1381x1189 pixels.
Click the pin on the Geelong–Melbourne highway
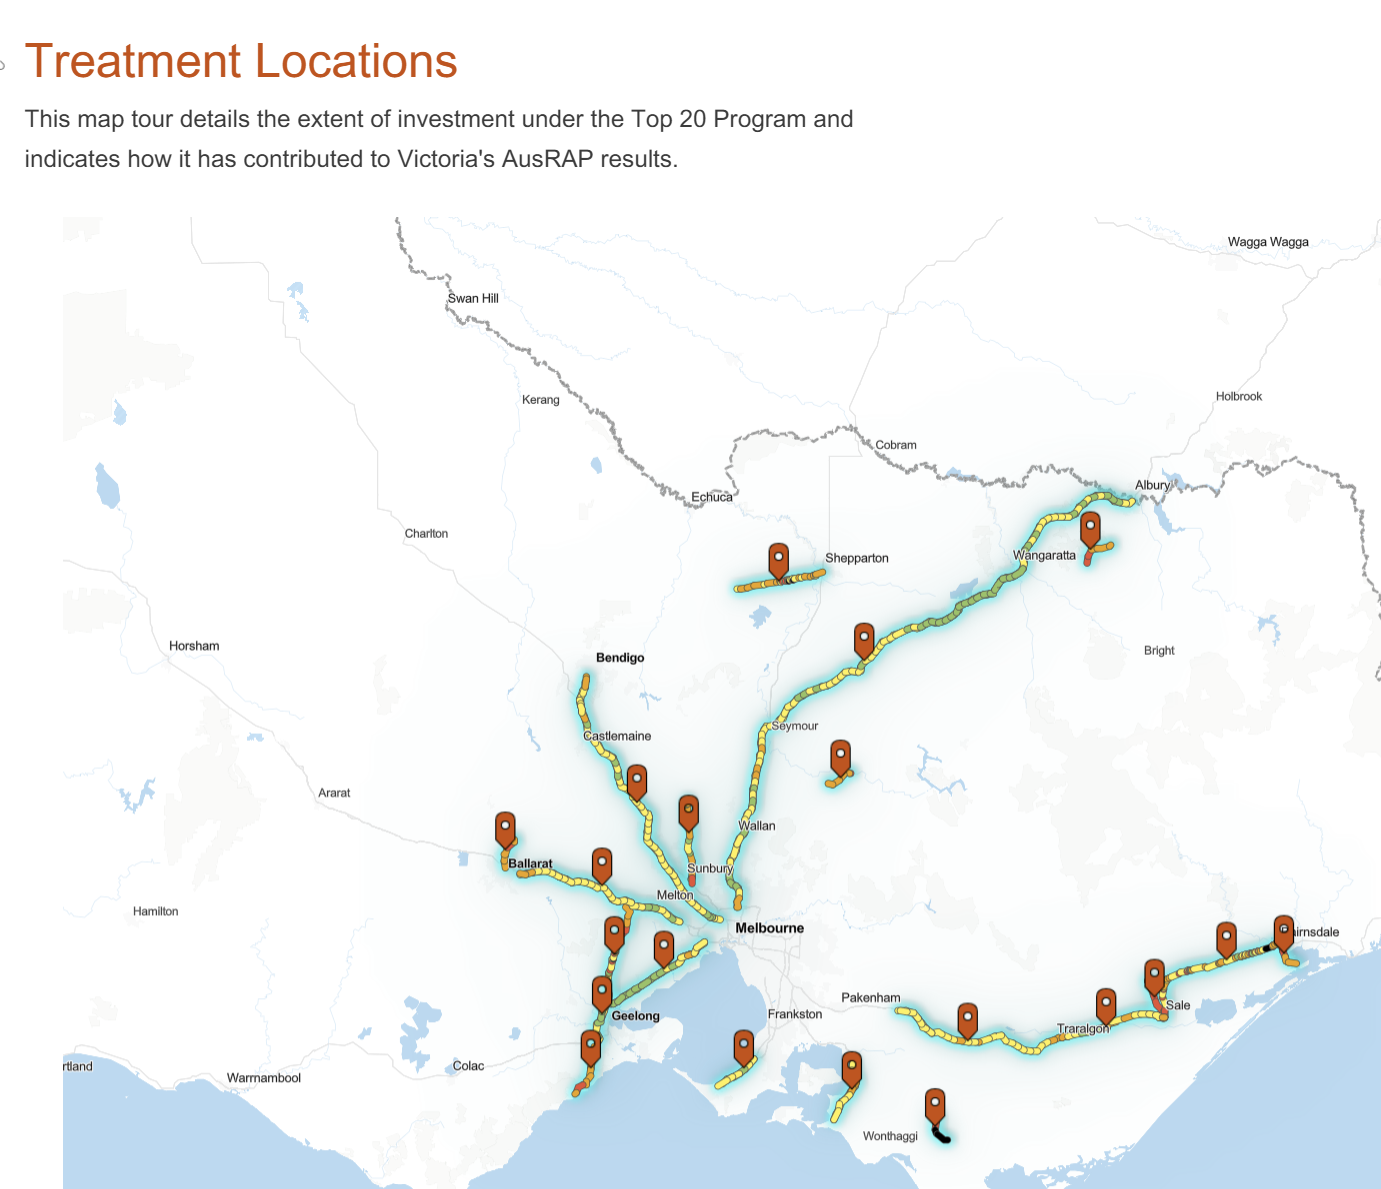pyautogui.click(x=664, y=946)
